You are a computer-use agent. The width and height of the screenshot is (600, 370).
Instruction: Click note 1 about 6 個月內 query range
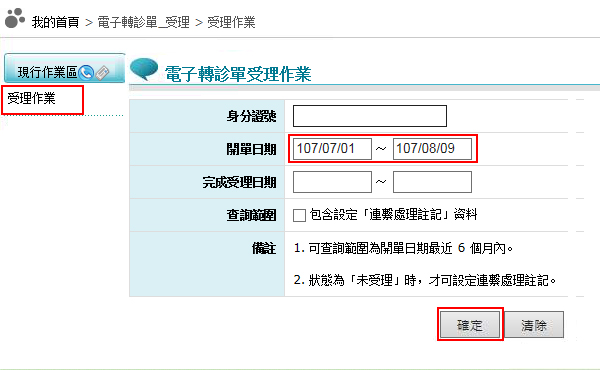pyautogui.click(x=403, y=248)
